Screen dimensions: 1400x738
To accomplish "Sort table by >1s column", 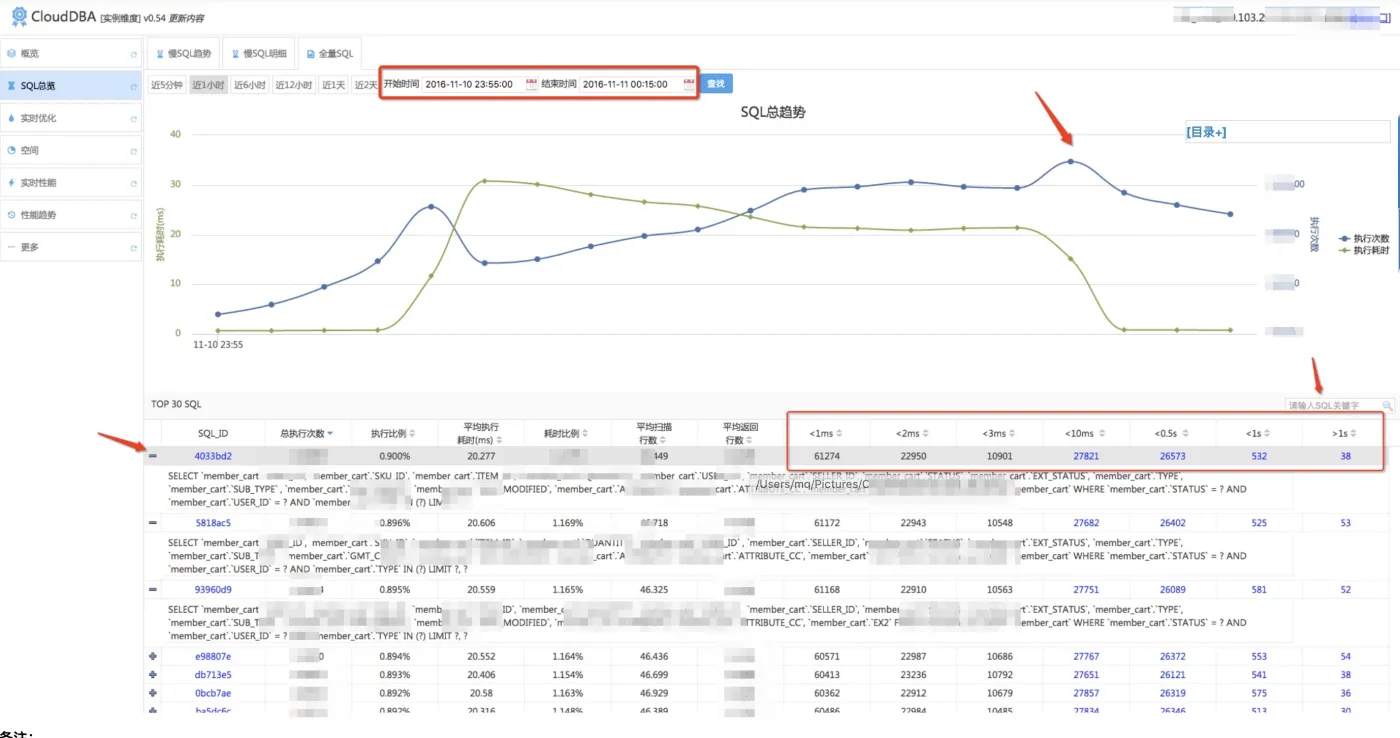I will (x=1355, y=433).
